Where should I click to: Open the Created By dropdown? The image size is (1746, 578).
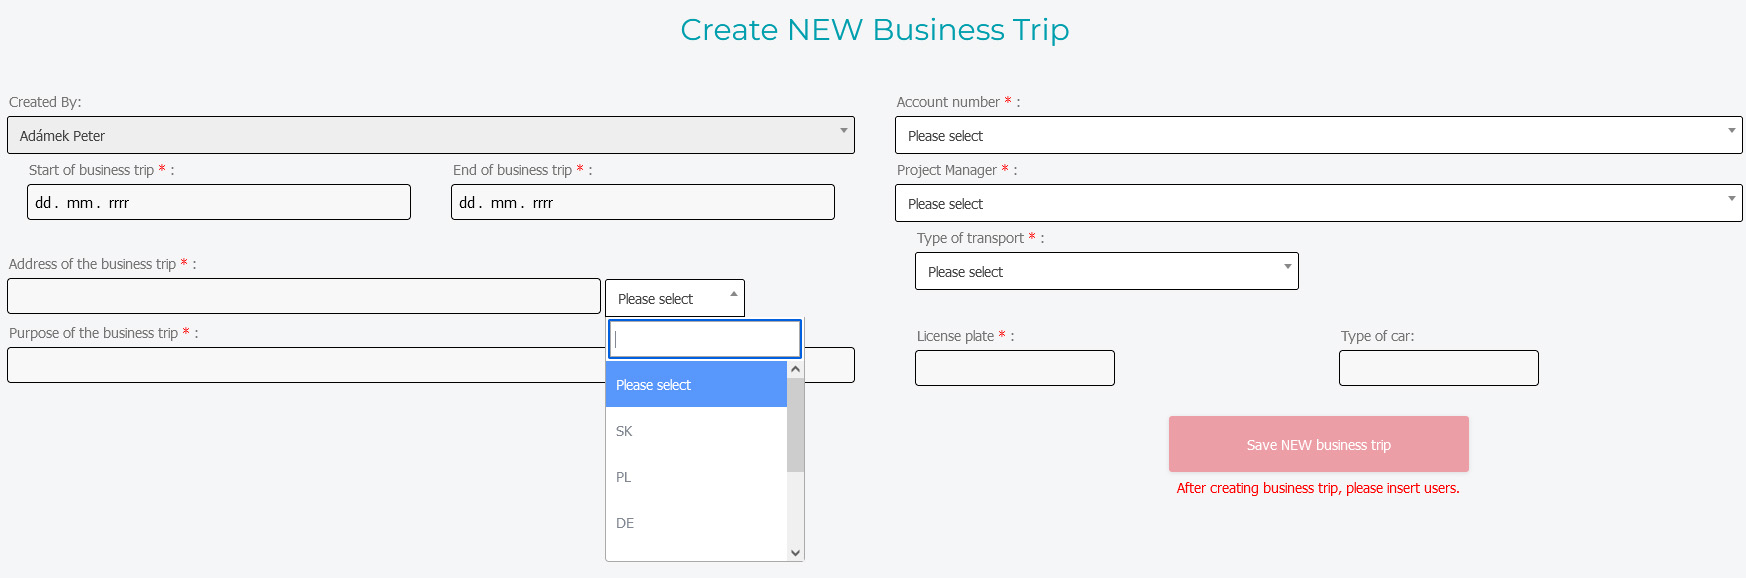pos(430,135)
